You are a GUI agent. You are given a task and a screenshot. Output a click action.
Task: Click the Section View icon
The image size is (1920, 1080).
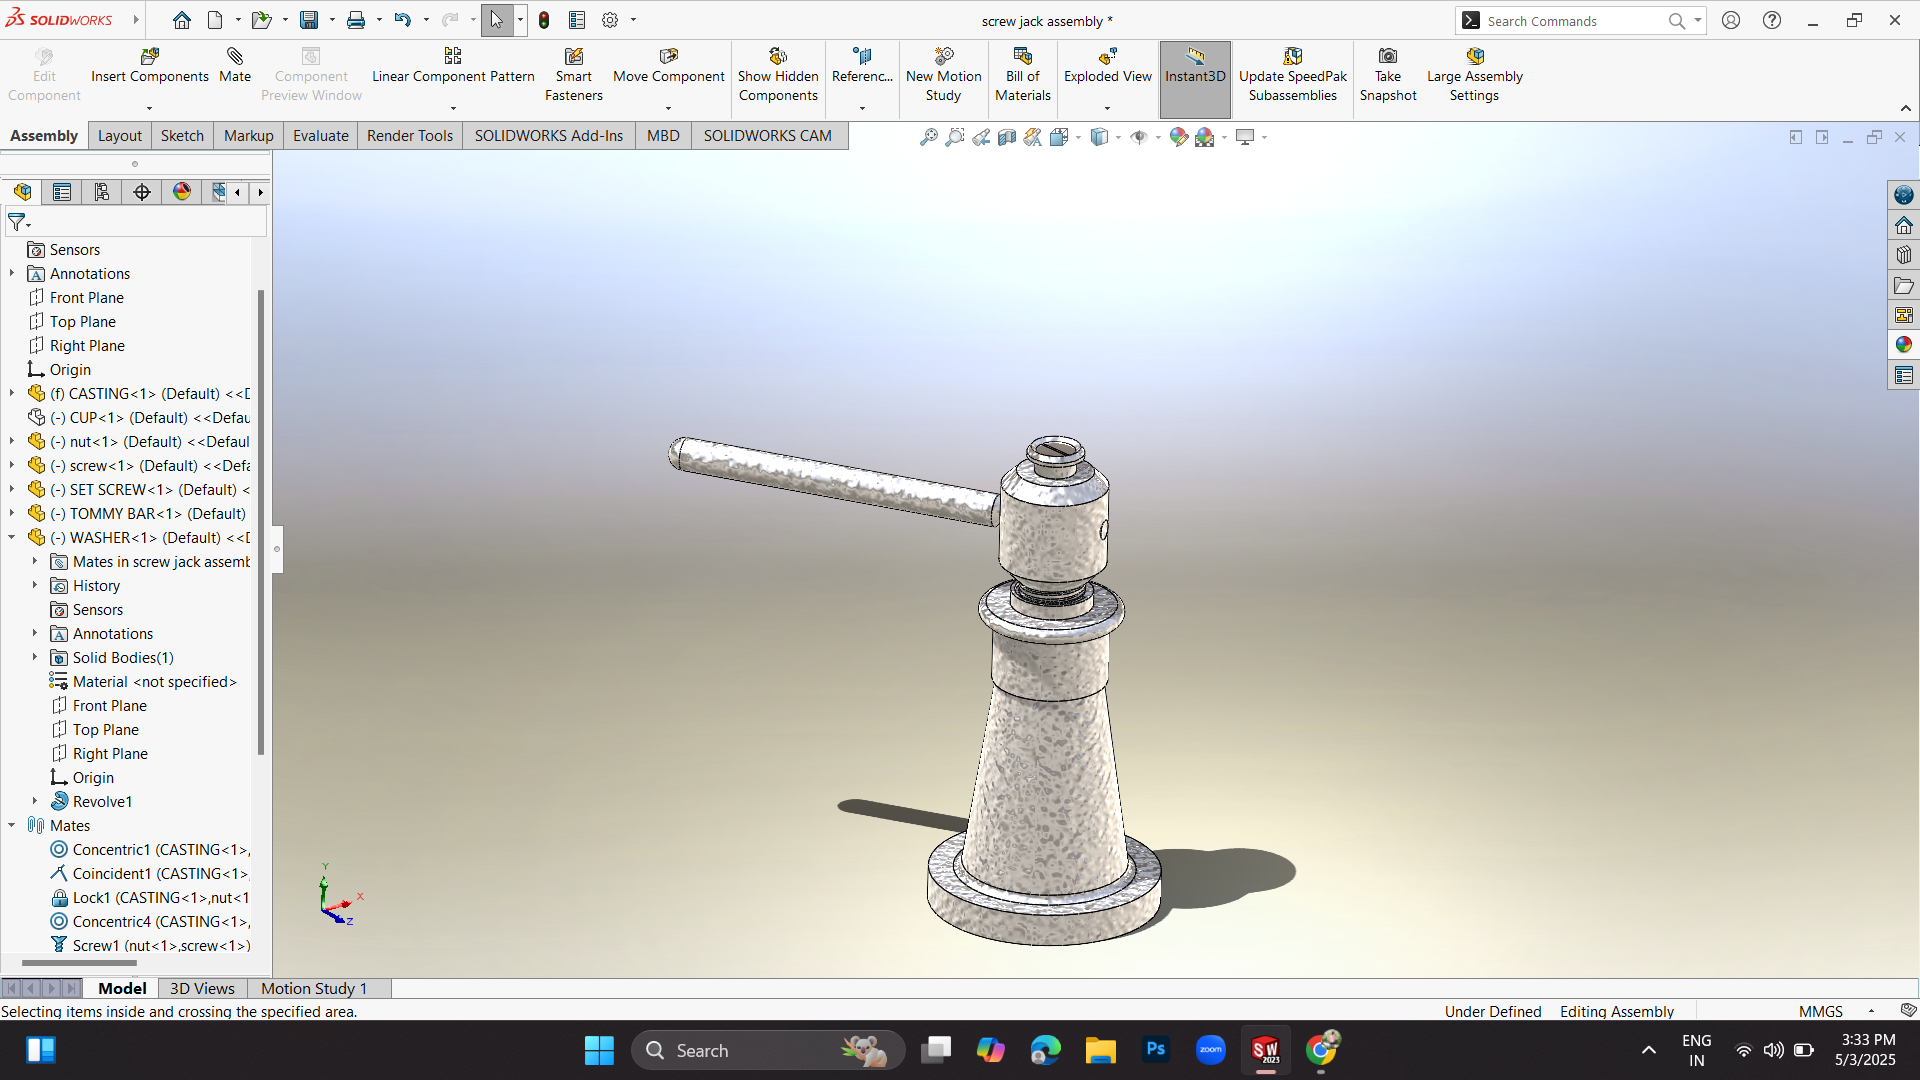(x=1007, y=137)
